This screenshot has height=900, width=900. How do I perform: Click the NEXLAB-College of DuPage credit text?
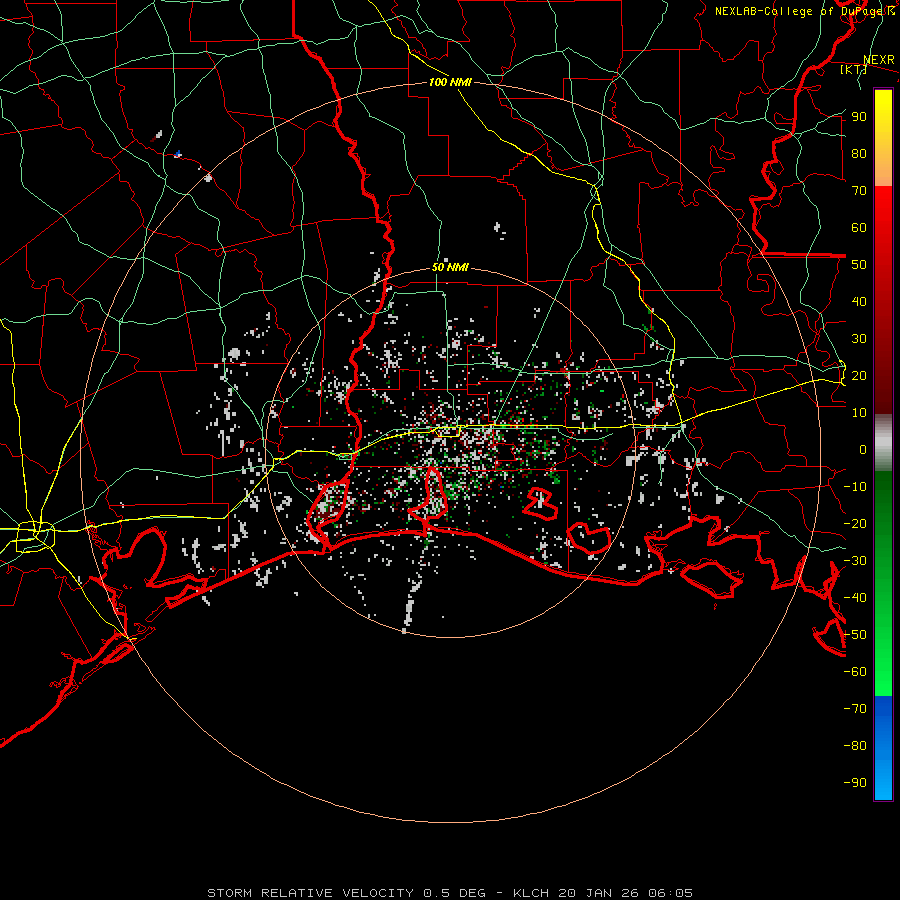tap(804, 11)
